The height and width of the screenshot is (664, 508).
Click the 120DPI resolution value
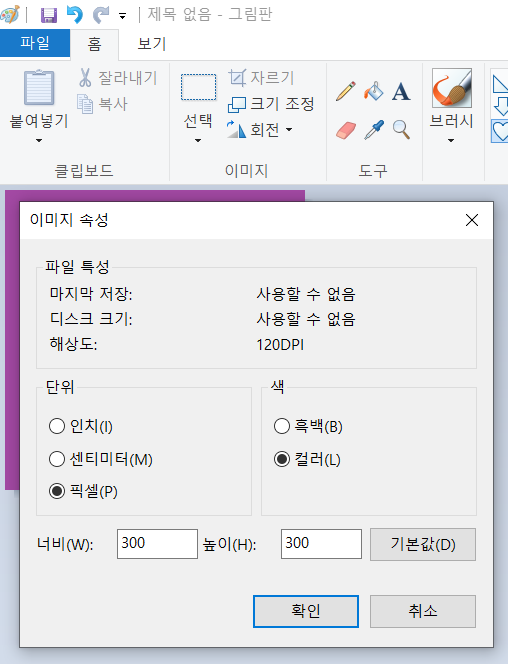[x=280, y=345]
